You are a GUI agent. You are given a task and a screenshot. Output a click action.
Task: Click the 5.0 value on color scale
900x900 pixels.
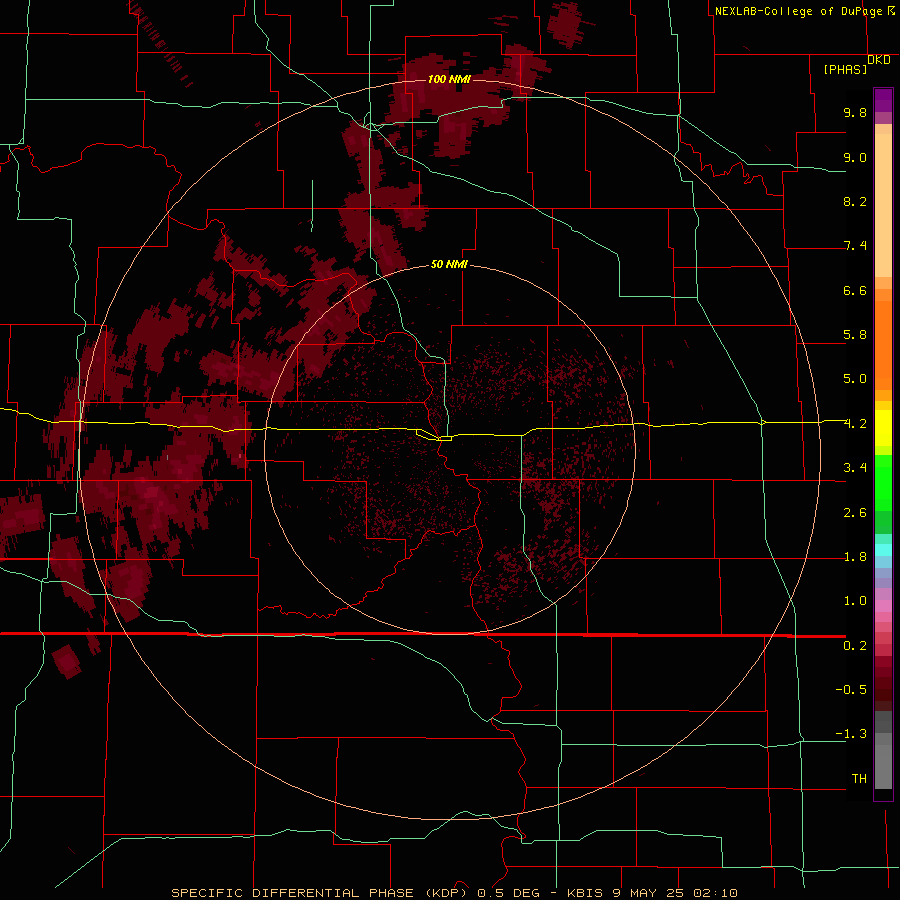pos(855,379)
